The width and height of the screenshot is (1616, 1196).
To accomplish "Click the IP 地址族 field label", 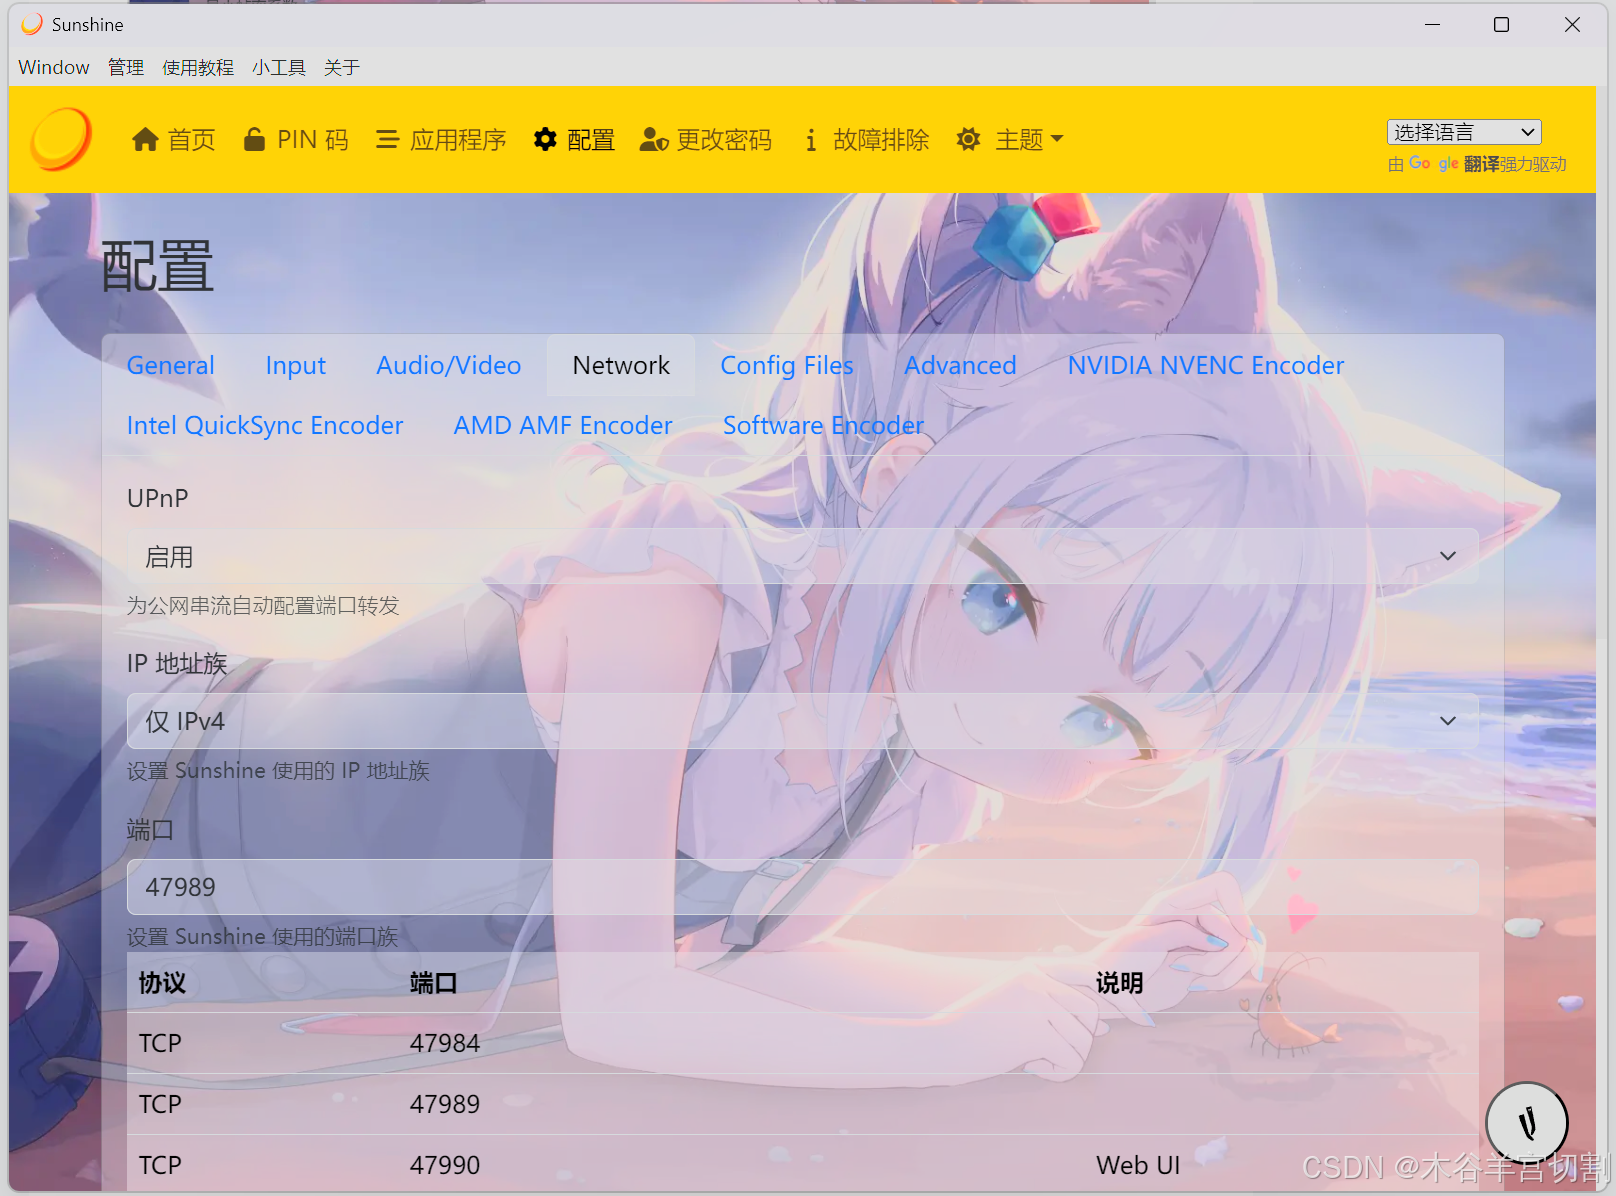I will coord(177,664).
